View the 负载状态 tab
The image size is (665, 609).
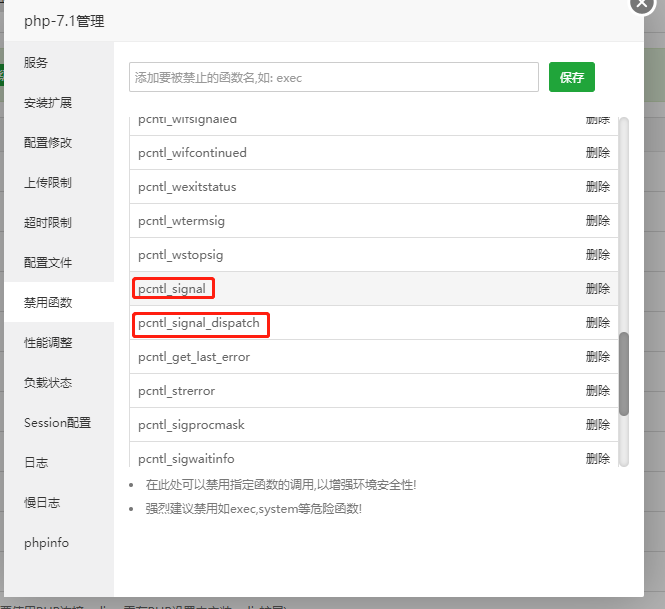tap(48, 382)
